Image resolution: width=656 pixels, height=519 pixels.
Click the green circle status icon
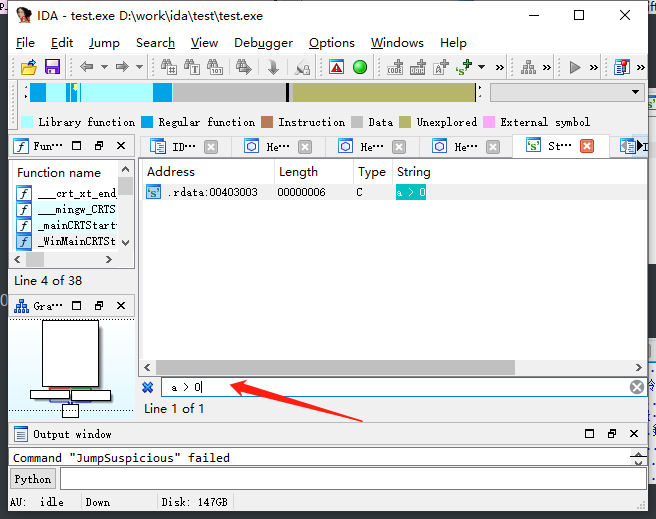coord(360,67)
